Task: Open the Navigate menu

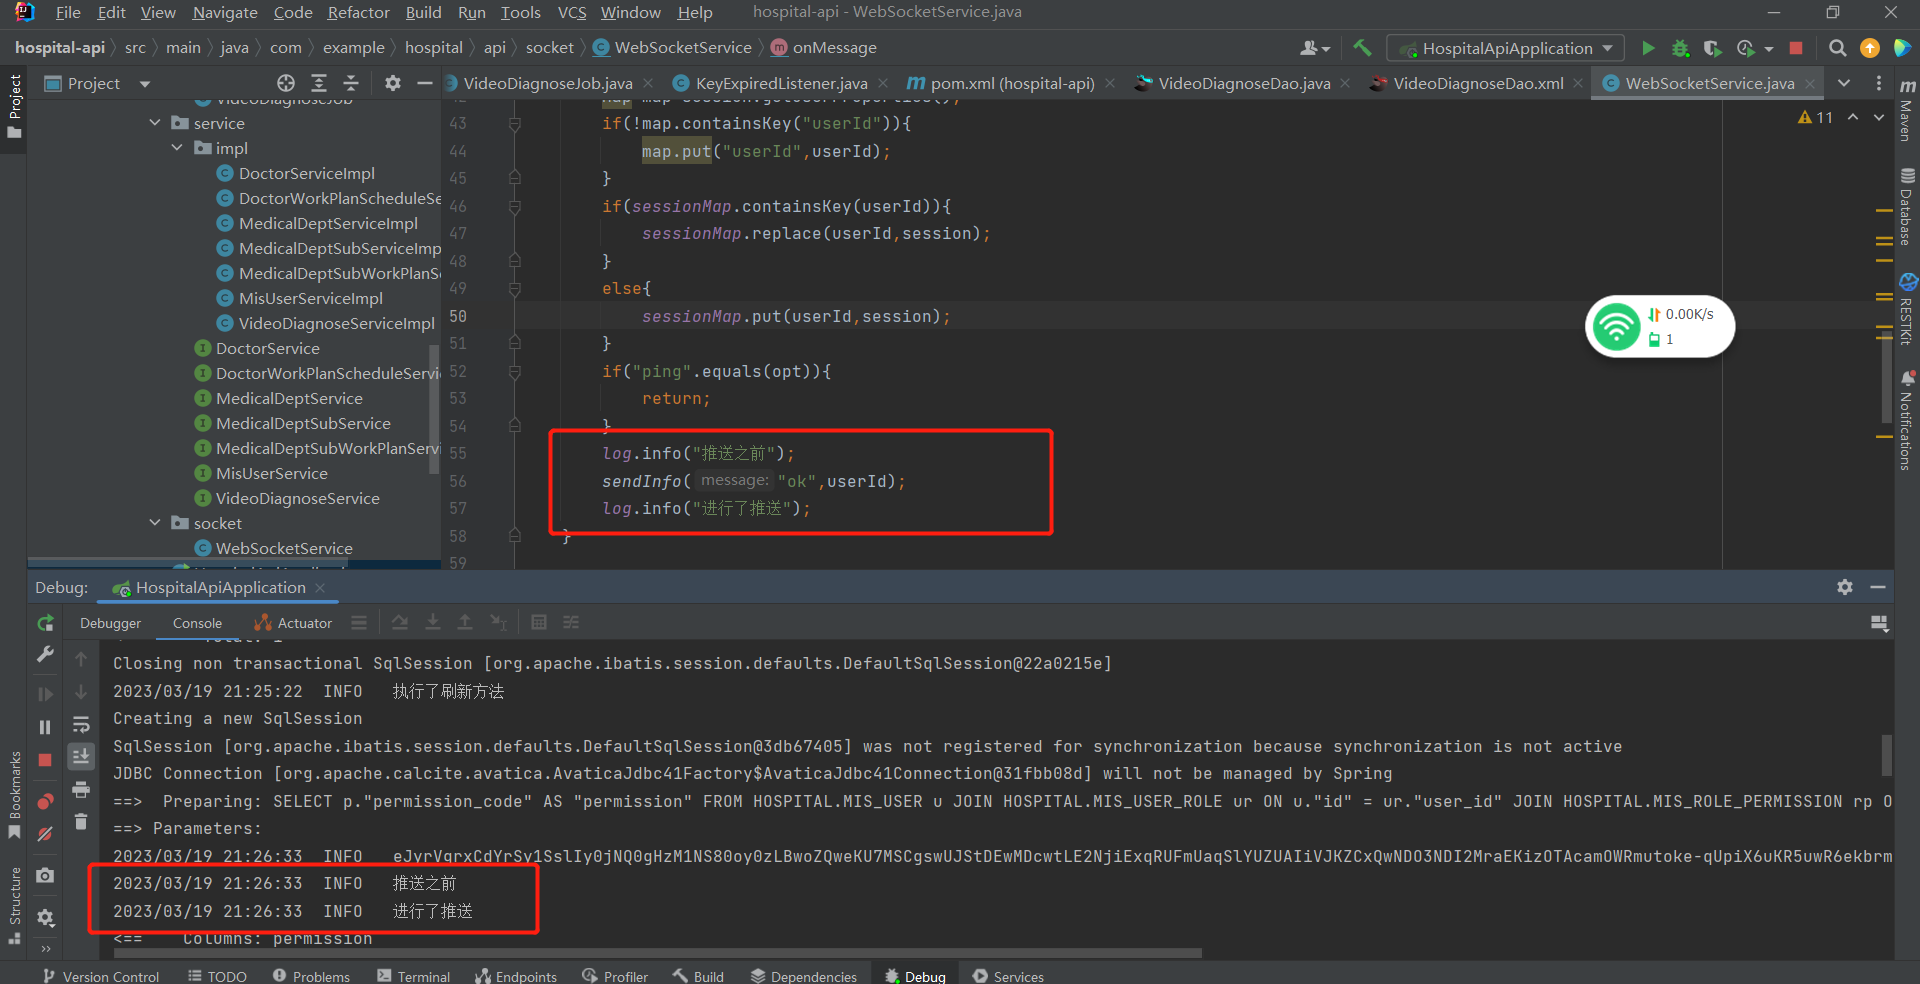Action: (x=225, y=12)
